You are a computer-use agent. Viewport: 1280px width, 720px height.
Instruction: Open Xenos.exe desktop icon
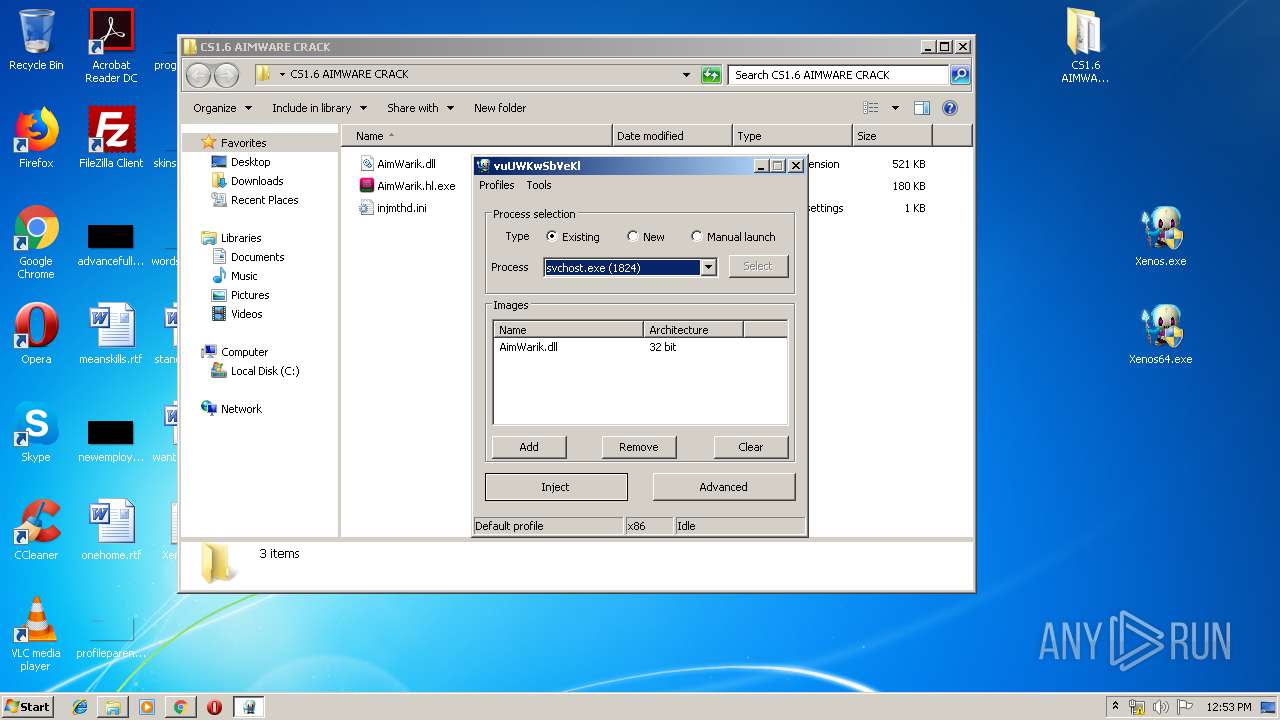point(1161,237)
